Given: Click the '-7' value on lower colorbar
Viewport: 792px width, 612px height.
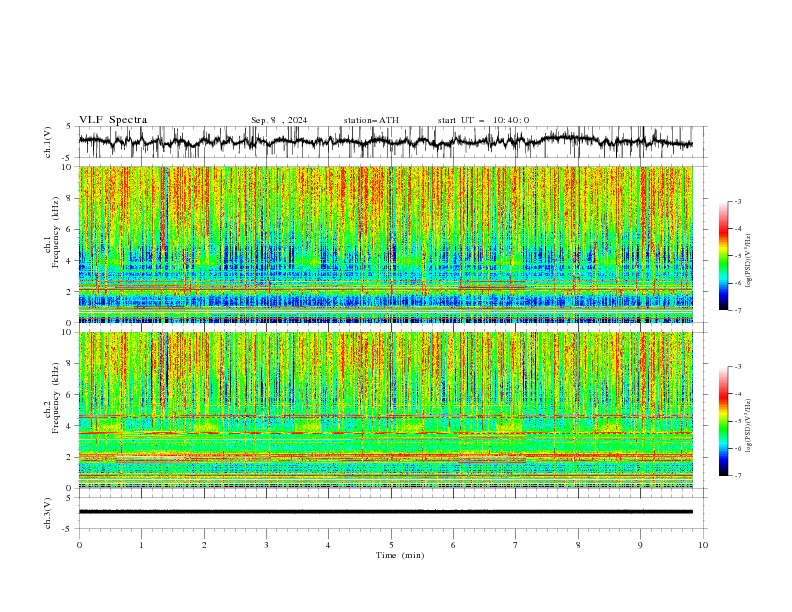Looking at the screenshot, I should pyautogui.click(x=738, y=476).
